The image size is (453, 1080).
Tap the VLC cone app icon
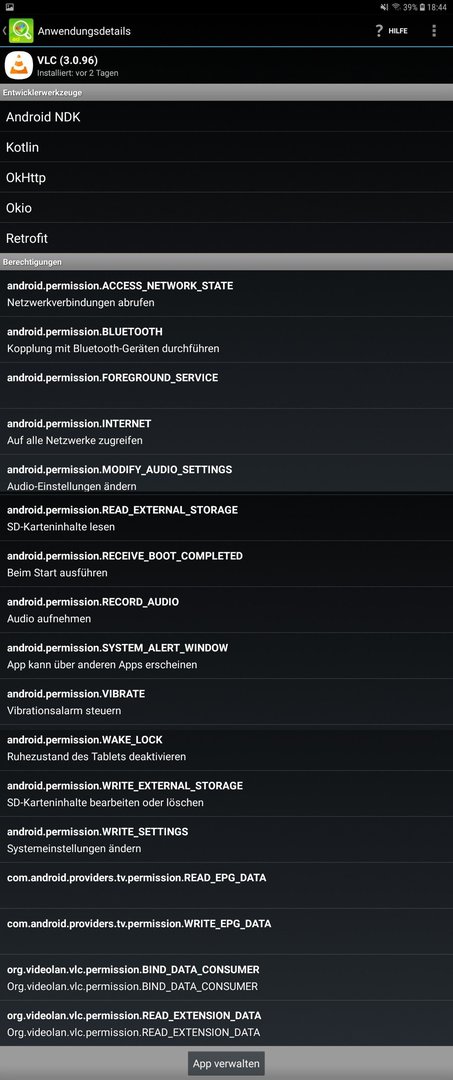tap(19, 65)
